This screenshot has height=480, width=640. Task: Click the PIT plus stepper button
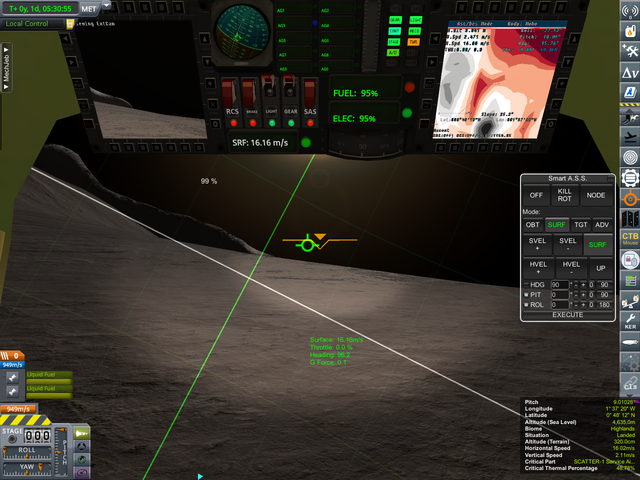pyautogui.click(x=584, y=295)
